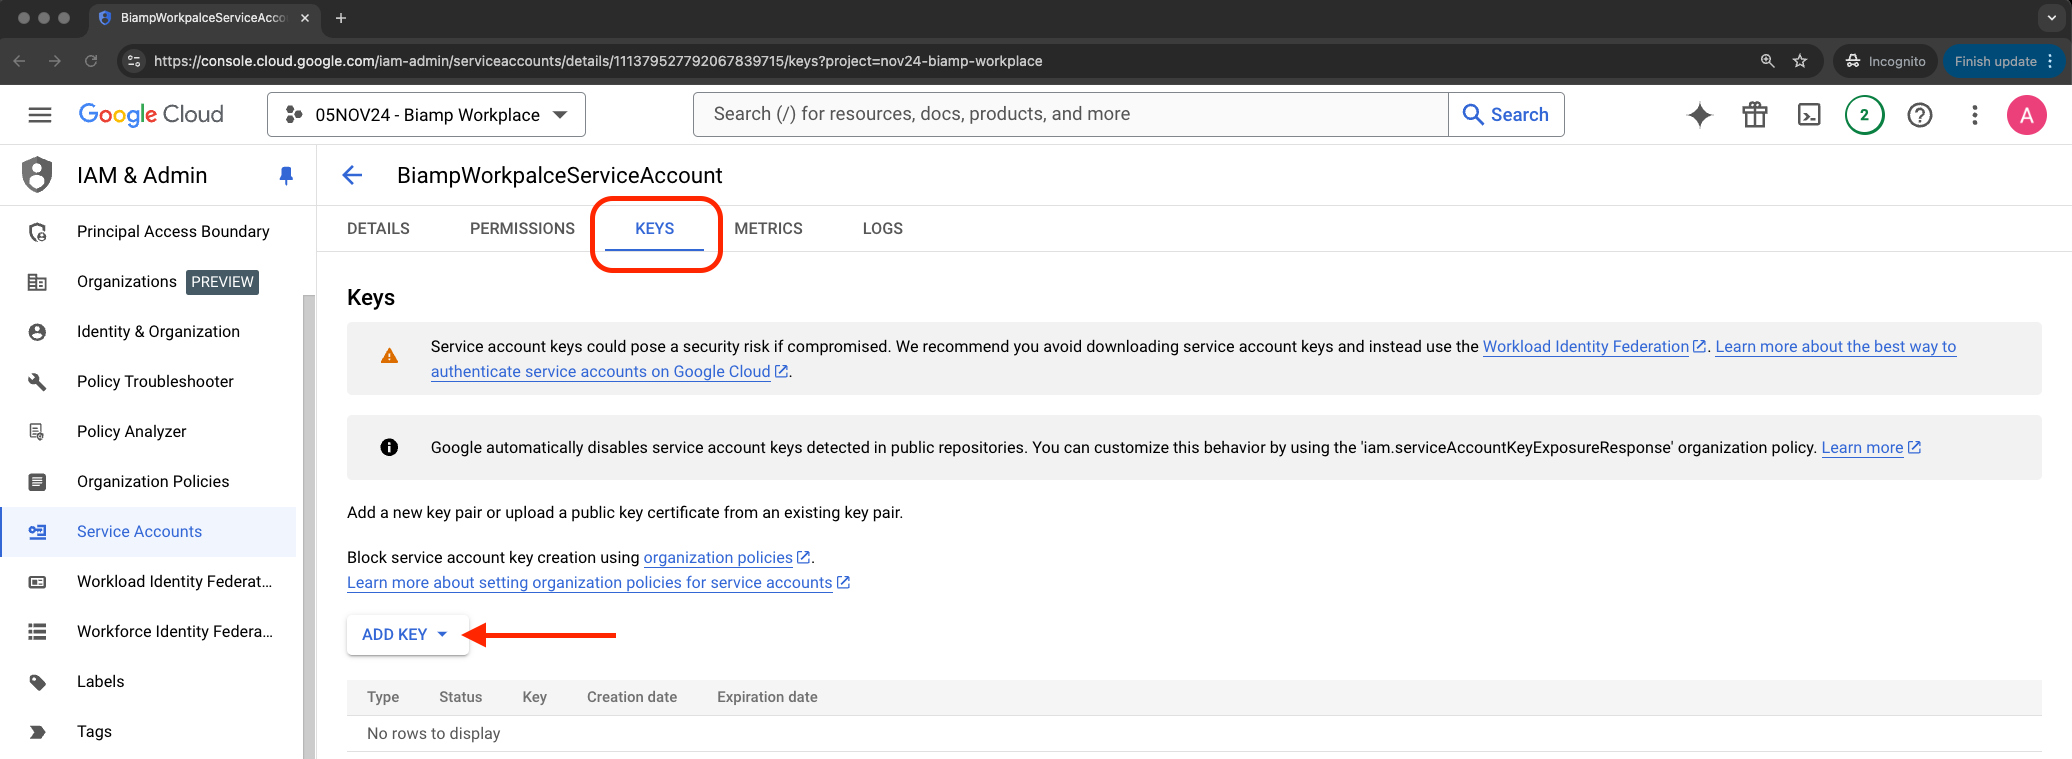The height and width of the screenshot is (759, 2072).
Task: Expand the ADD KEY dropdown
Action: click(x=407, y=635)
